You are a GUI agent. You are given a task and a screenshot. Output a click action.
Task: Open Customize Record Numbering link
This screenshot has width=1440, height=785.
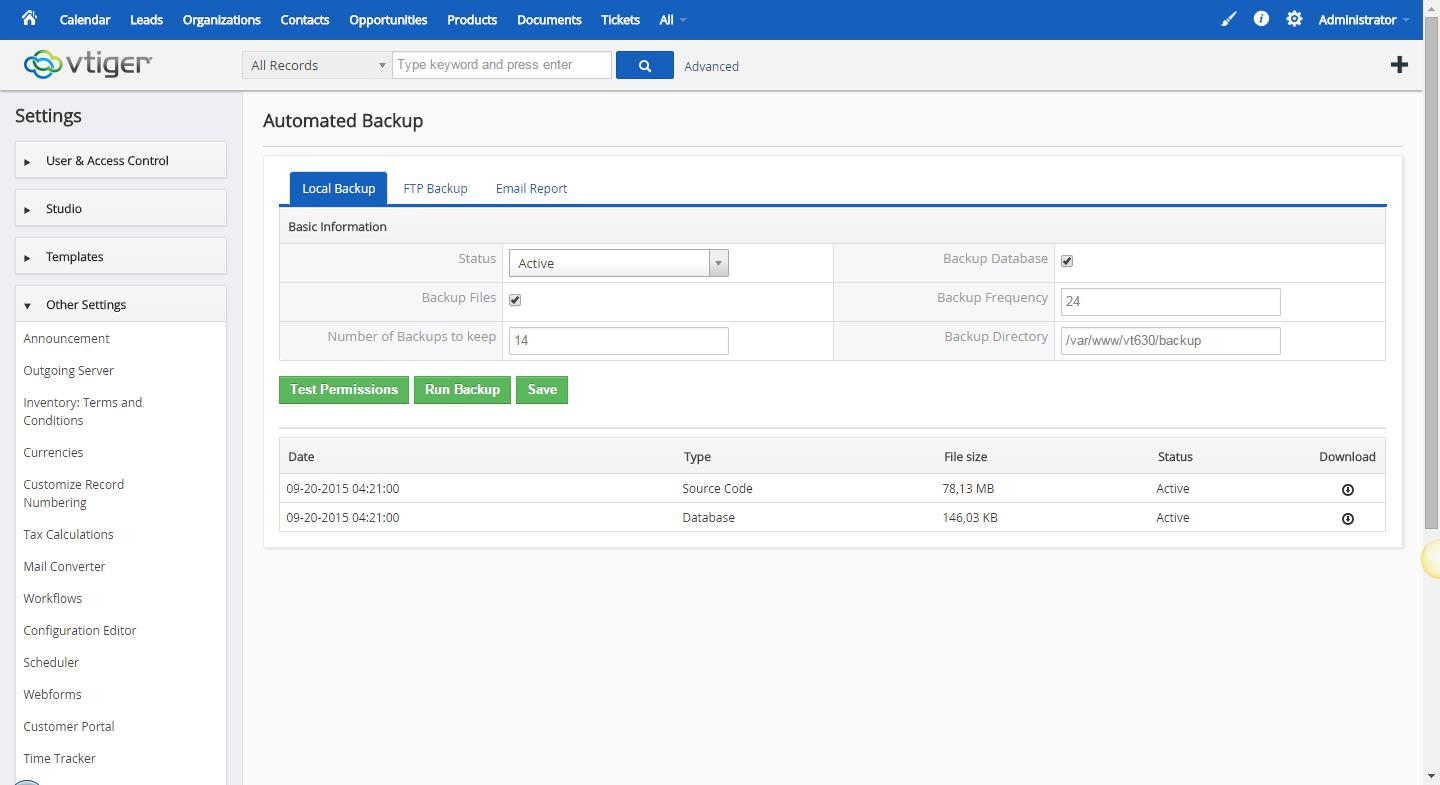coord(74,493)
